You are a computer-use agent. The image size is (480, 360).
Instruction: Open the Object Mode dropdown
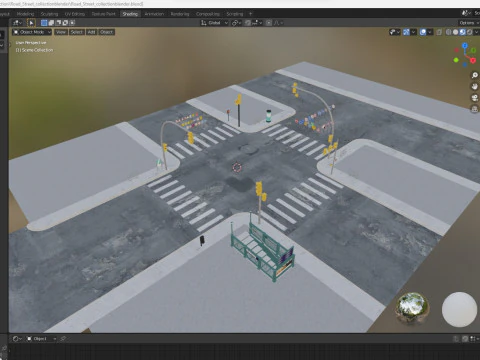click(x=32, y=32)
